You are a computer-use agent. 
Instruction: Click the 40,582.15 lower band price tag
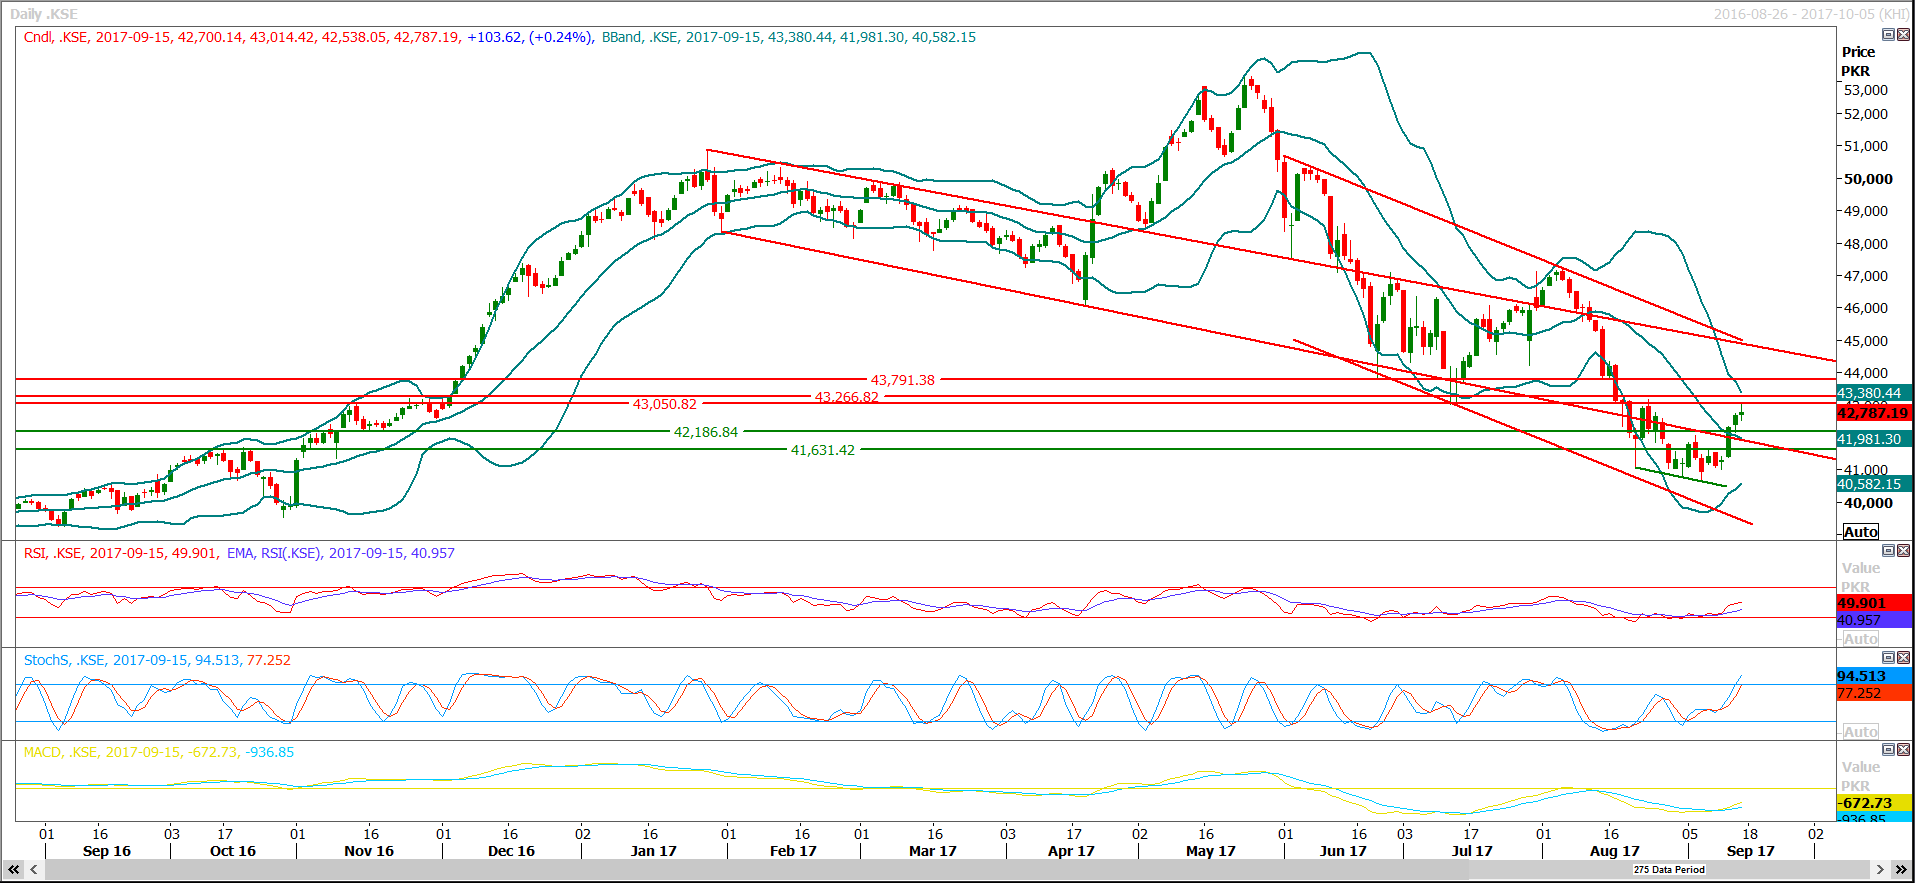click(1875, 484)
